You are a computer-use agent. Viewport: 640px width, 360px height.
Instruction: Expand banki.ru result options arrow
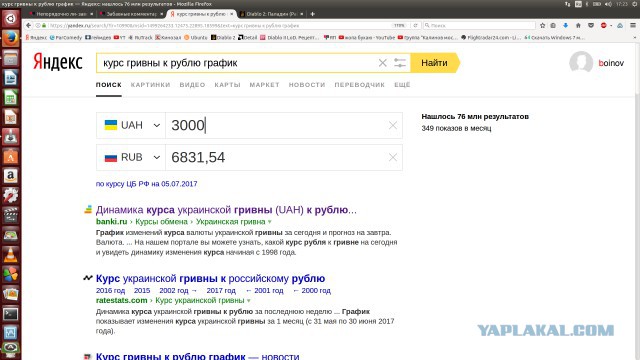coord(269,222)
